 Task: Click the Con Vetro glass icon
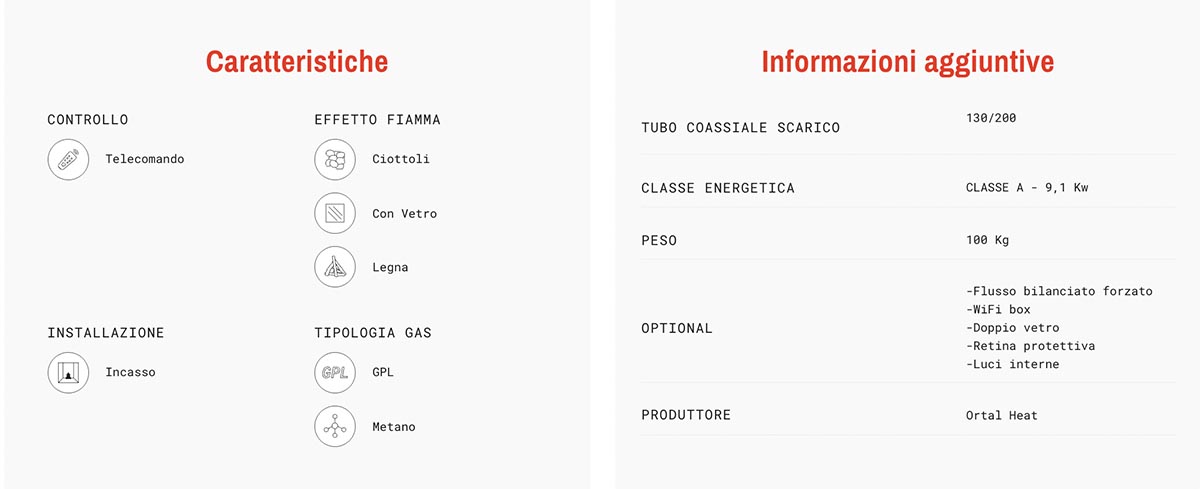[335, 214]
